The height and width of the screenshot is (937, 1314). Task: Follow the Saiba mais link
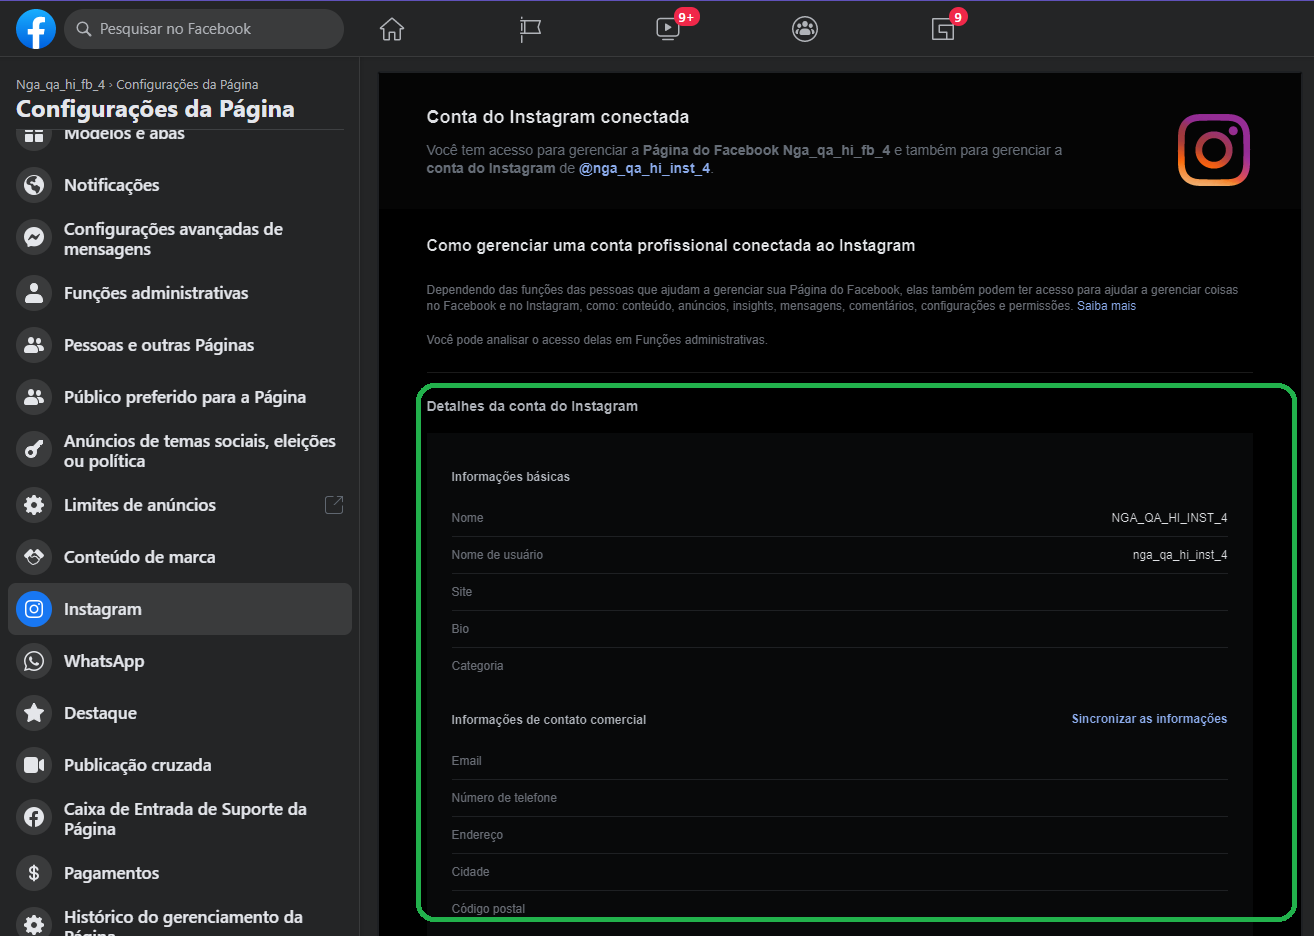click(x=1106, y=306)
